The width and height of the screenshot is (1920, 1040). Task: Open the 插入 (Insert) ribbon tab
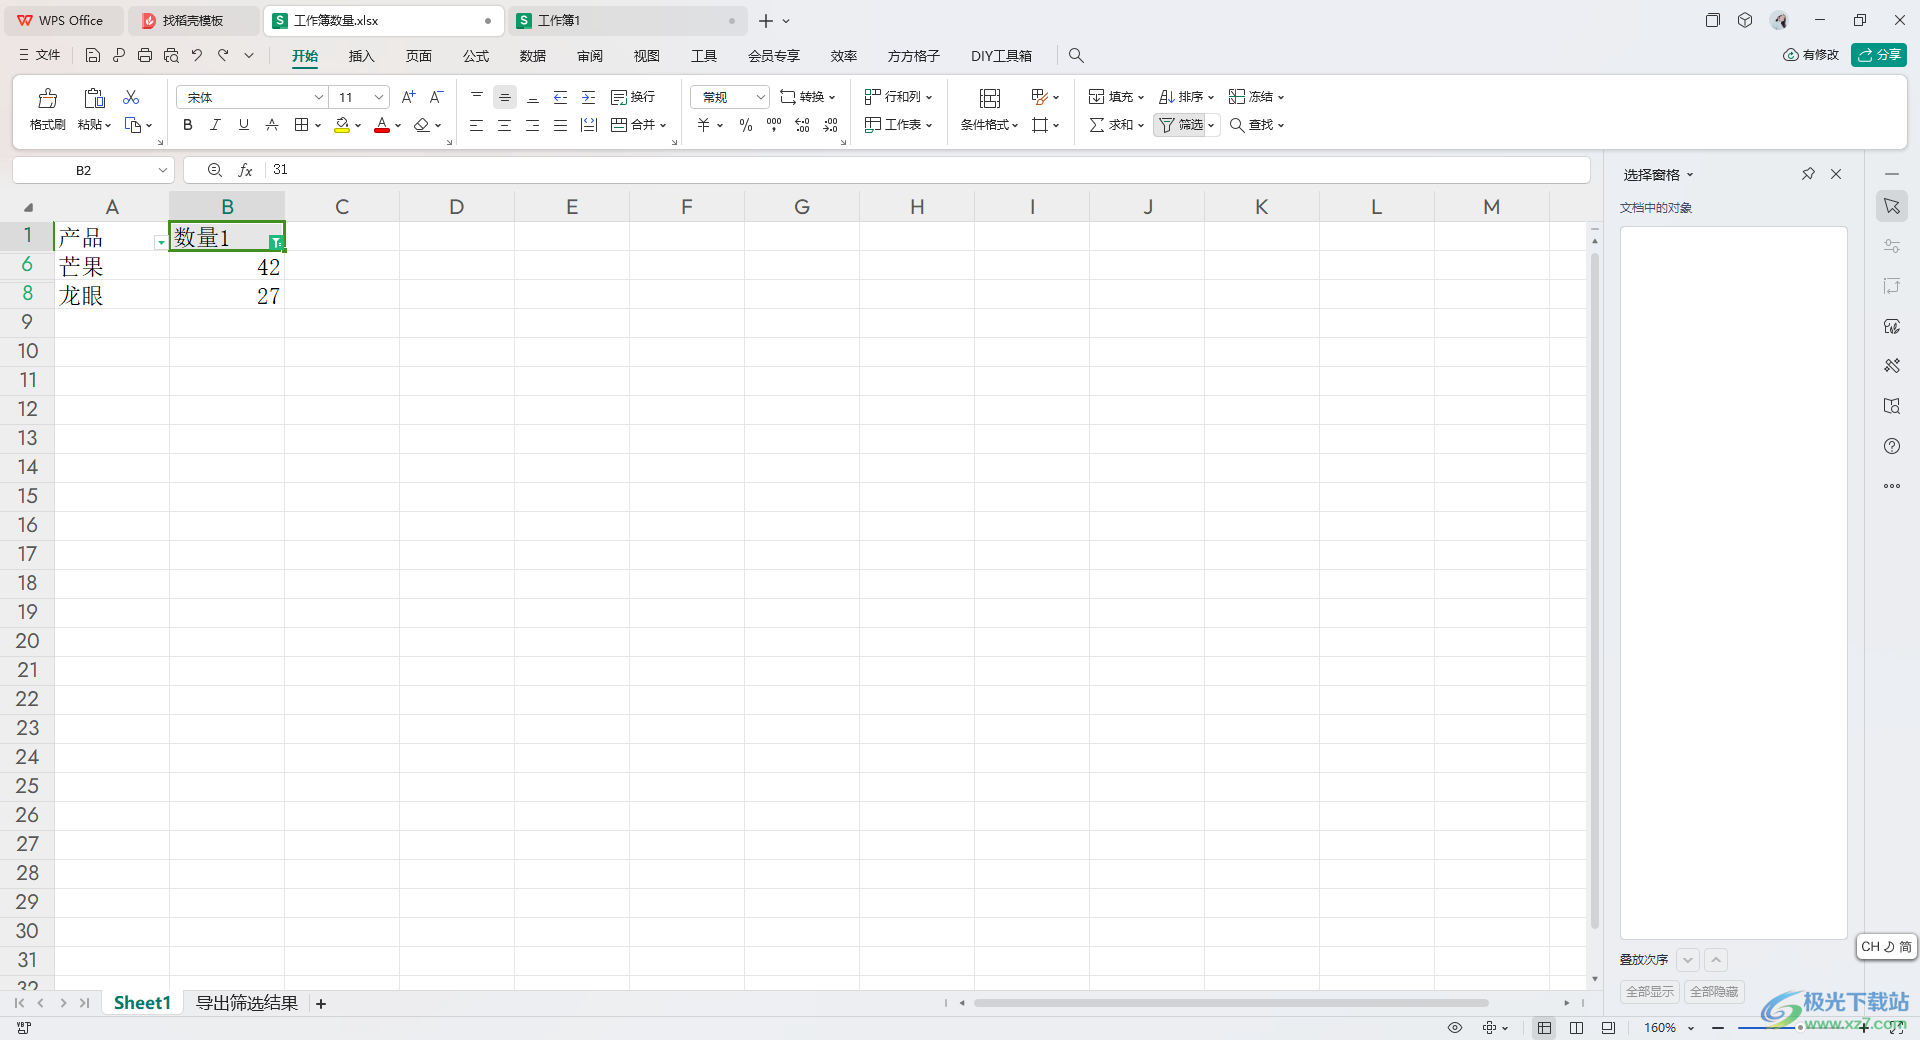[361, 56]
